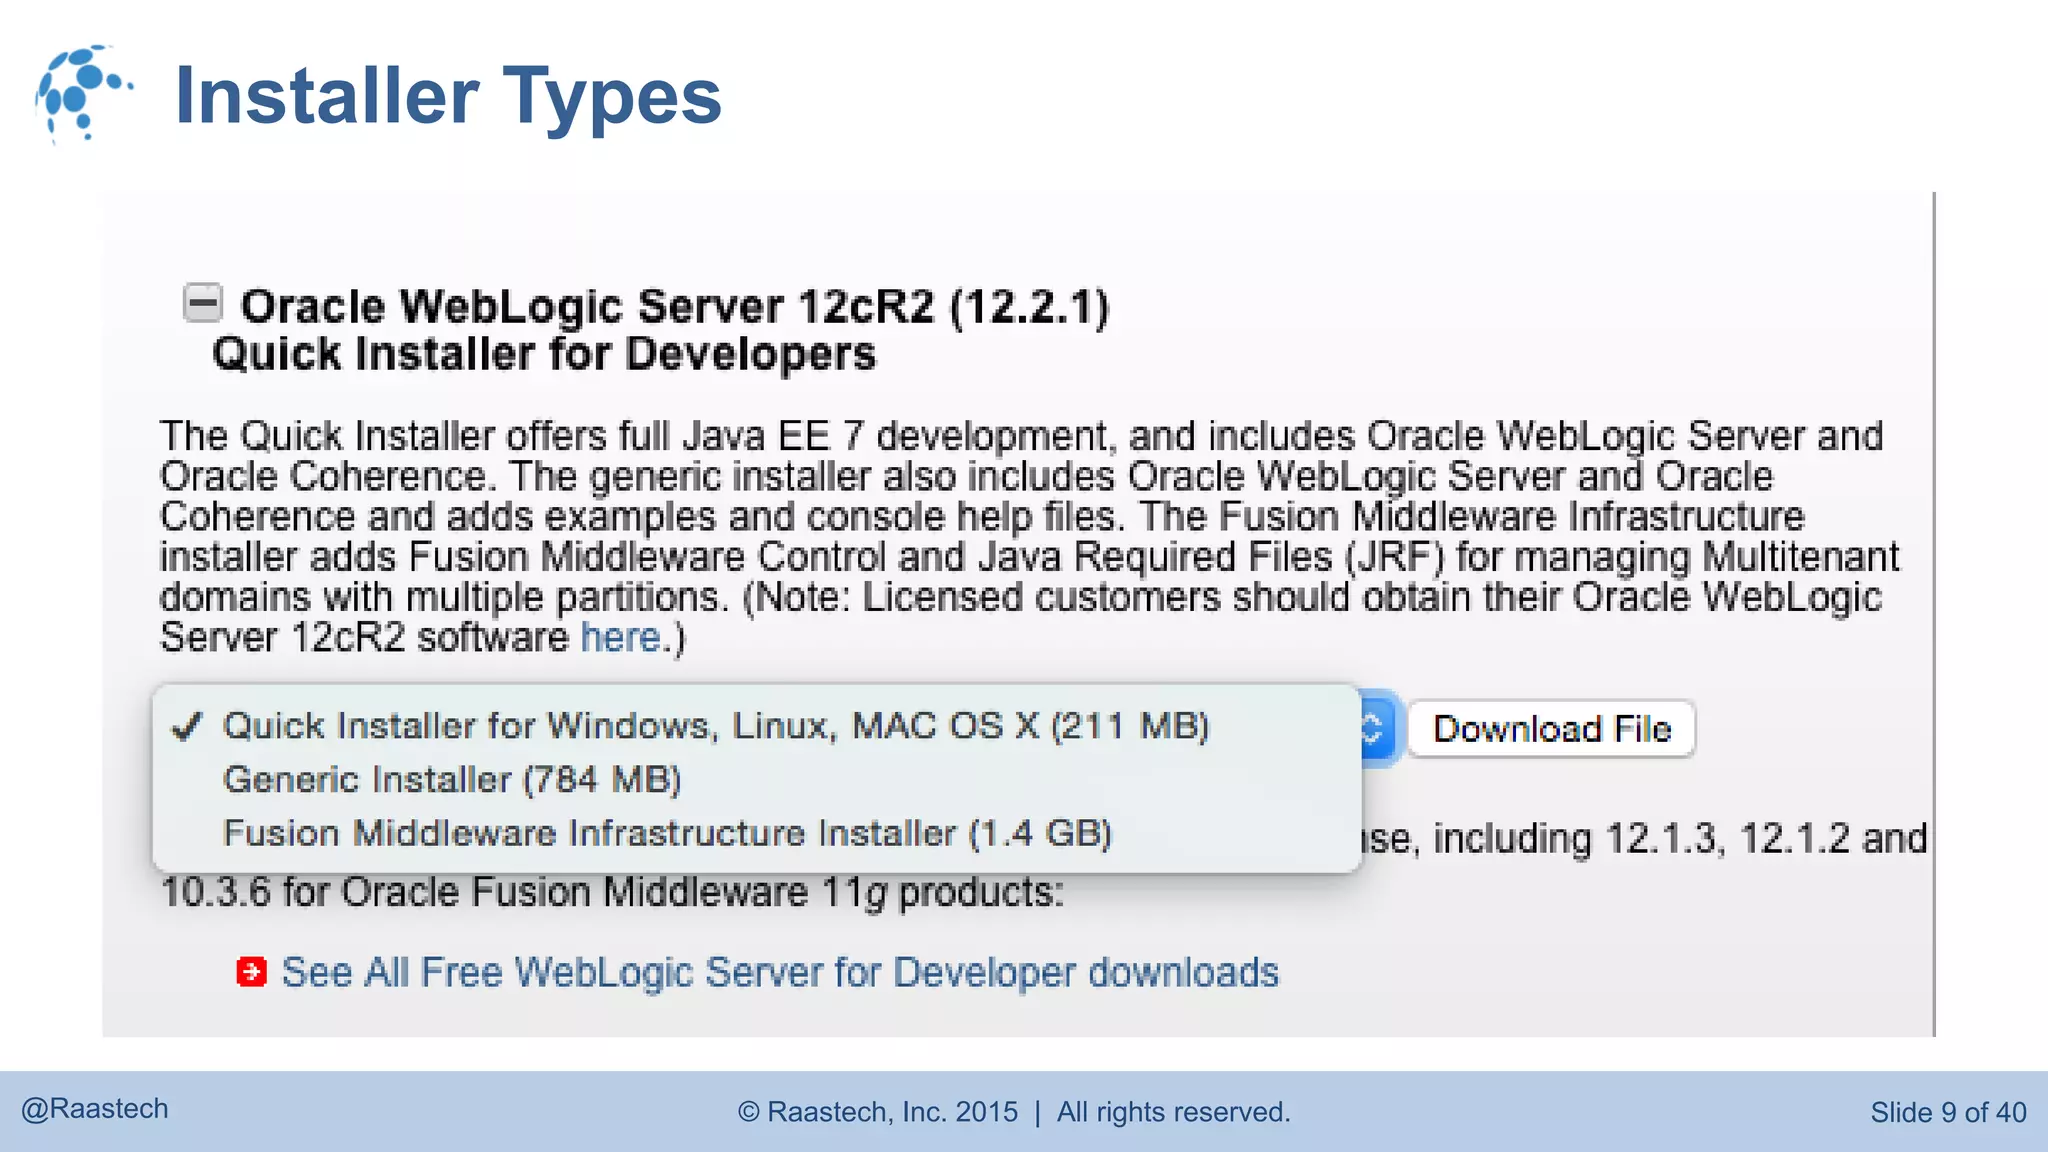
Task: Choose Generic Installer (784 MB) option
Action: [451, 780]
